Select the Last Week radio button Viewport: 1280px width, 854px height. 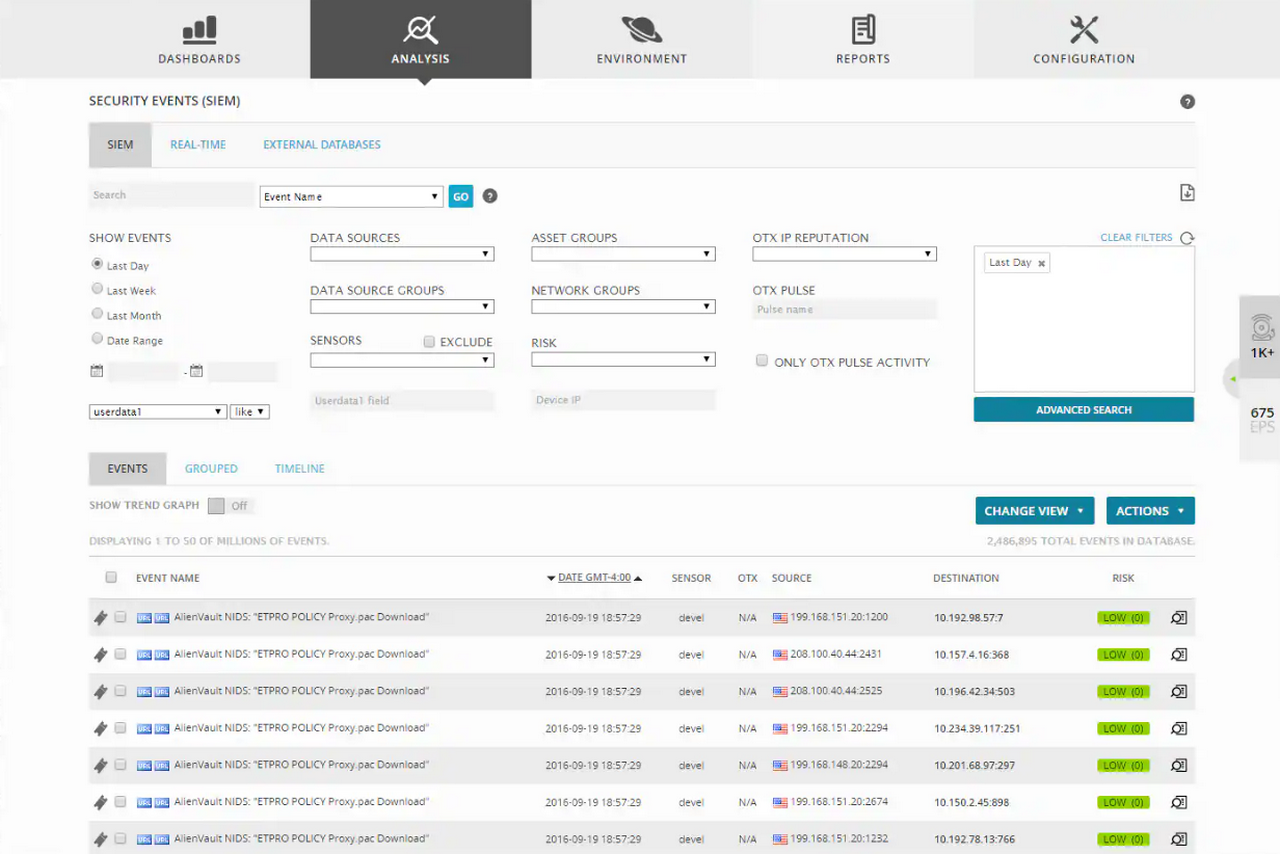point(97,289)
